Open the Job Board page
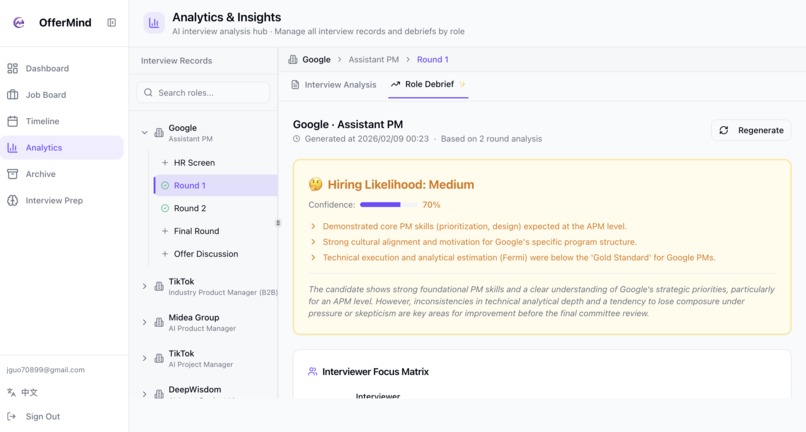 62,95
